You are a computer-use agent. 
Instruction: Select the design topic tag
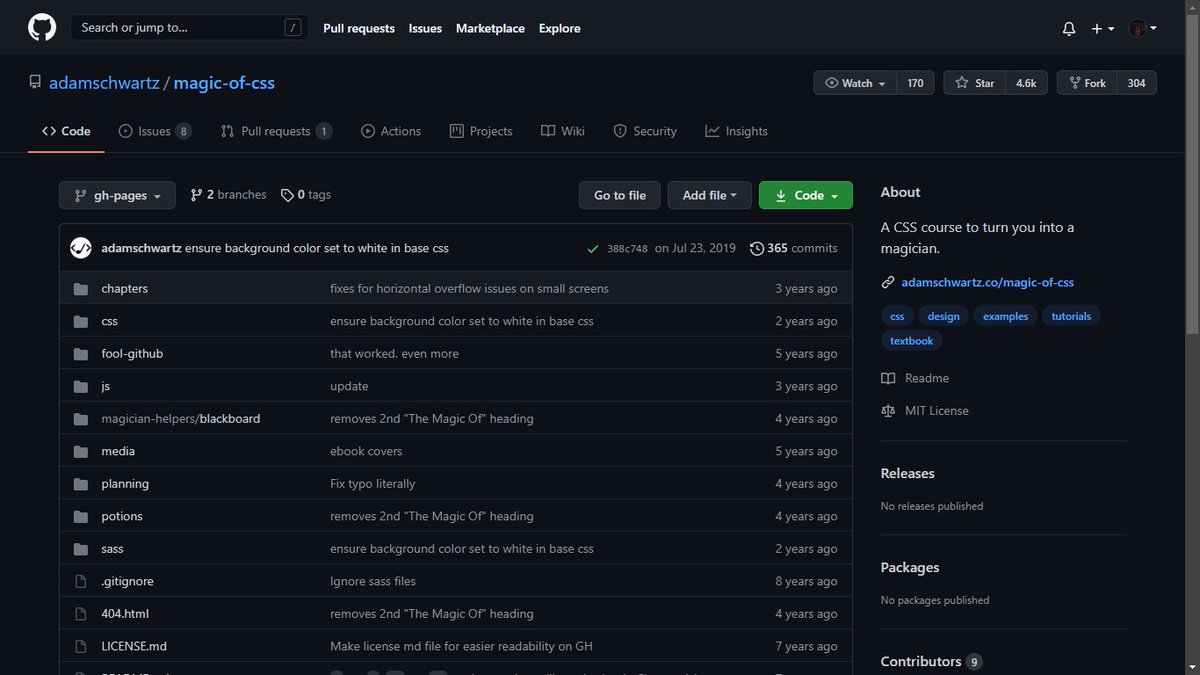943,316
